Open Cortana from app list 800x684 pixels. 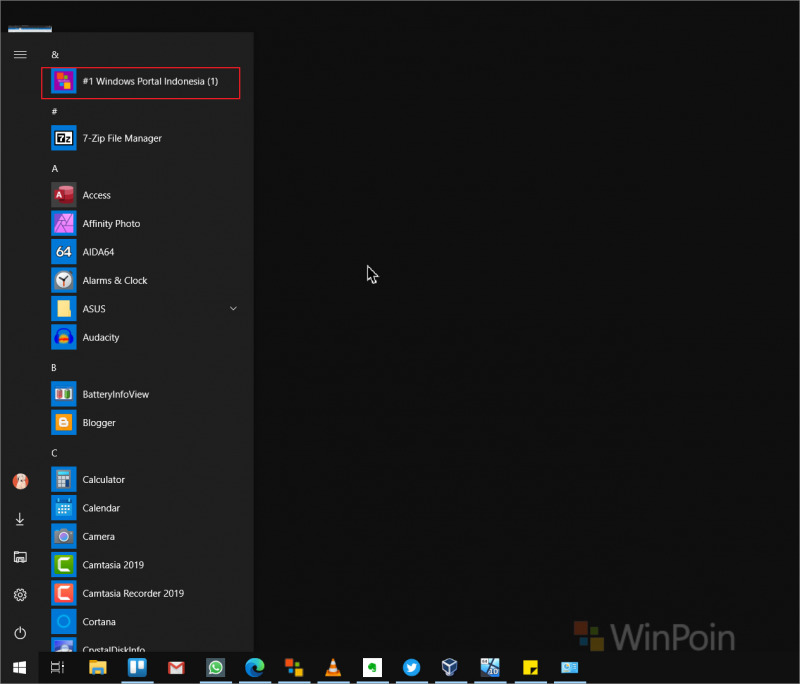pos(144,622)
